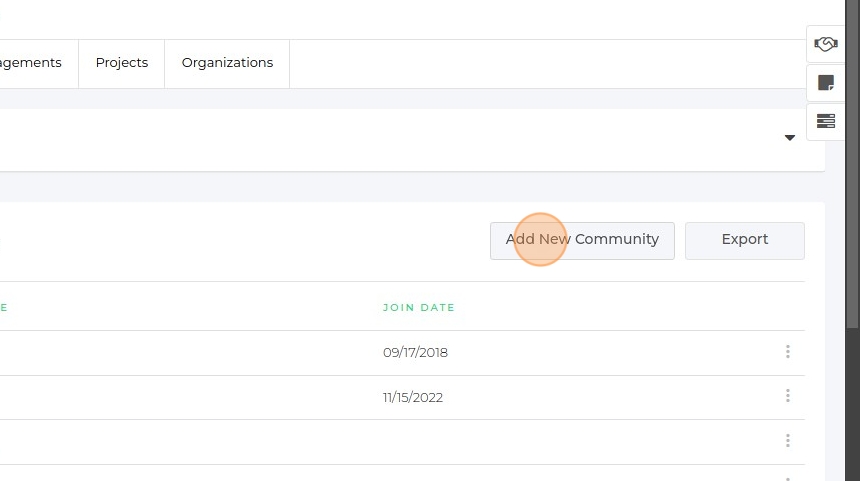Click the collapsed filter panel bar
The width and height of the screenshot is (860, 481).
[400, 139]
